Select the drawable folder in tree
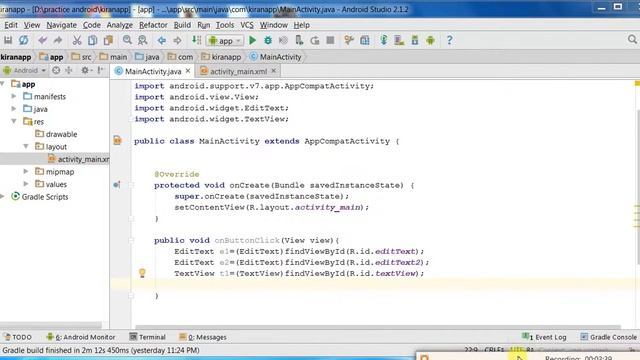Viewport: 640px width, 360px height. click(x=56, y=134)
